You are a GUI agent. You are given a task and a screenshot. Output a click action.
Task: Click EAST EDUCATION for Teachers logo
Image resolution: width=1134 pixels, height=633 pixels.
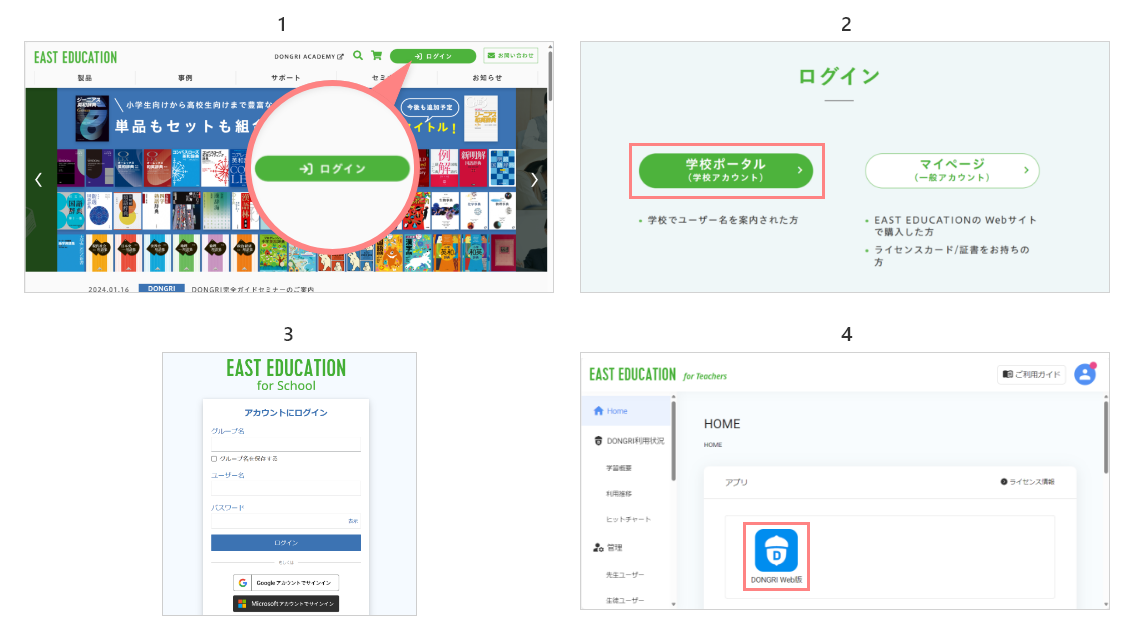[657, 374]
